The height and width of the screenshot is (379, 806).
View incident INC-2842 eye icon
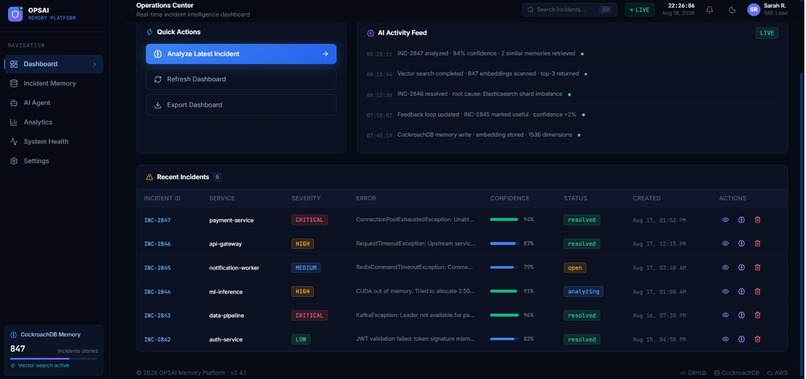pyautogui.click(x=725, y=339)
